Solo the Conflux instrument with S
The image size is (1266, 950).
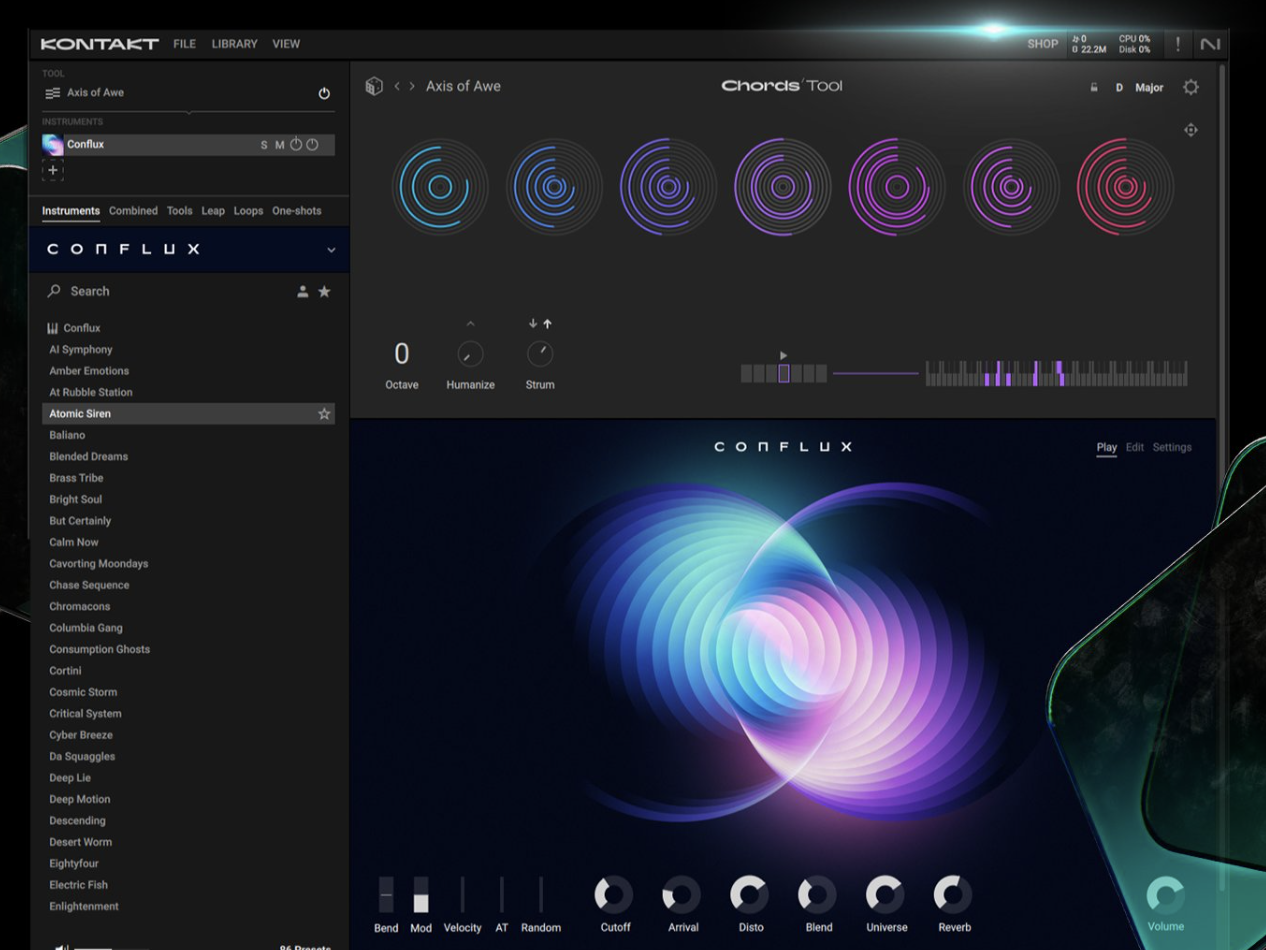click(x=264, y=145)
